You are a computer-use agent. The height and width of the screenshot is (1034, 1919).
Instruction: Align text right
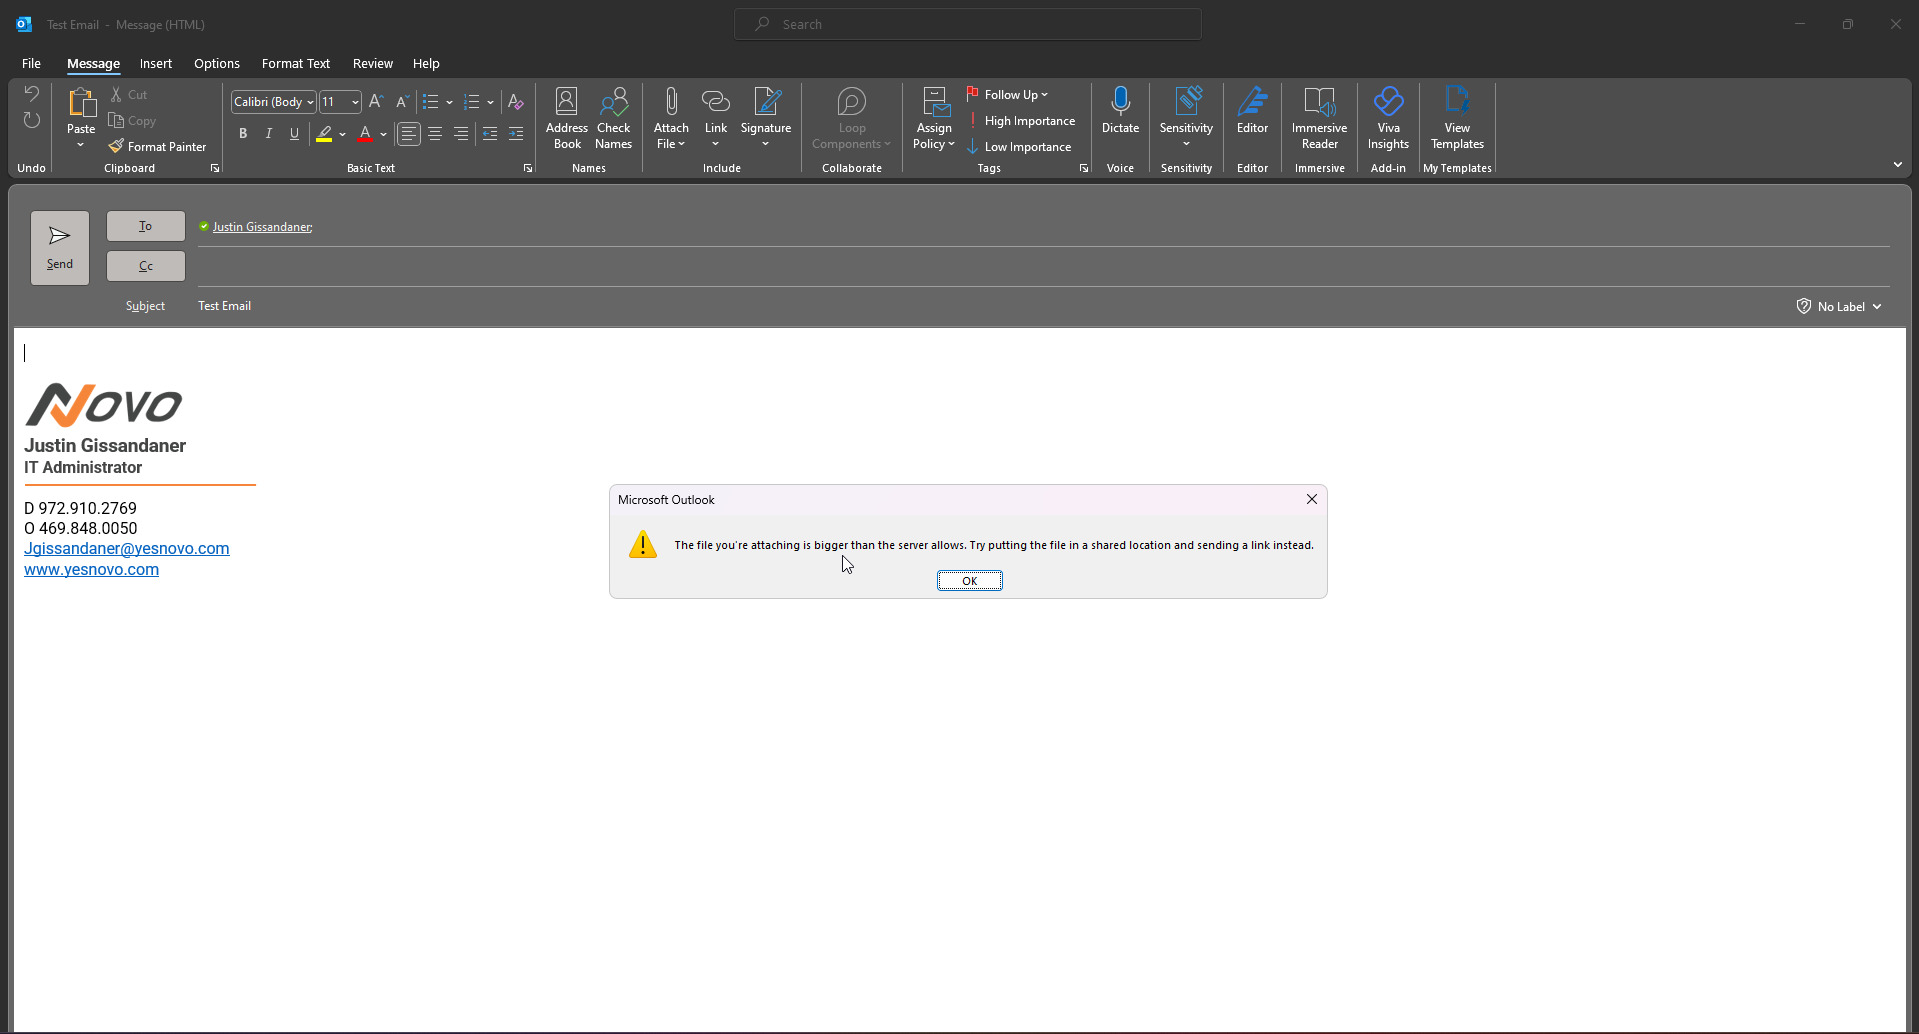tap(460, 133)
